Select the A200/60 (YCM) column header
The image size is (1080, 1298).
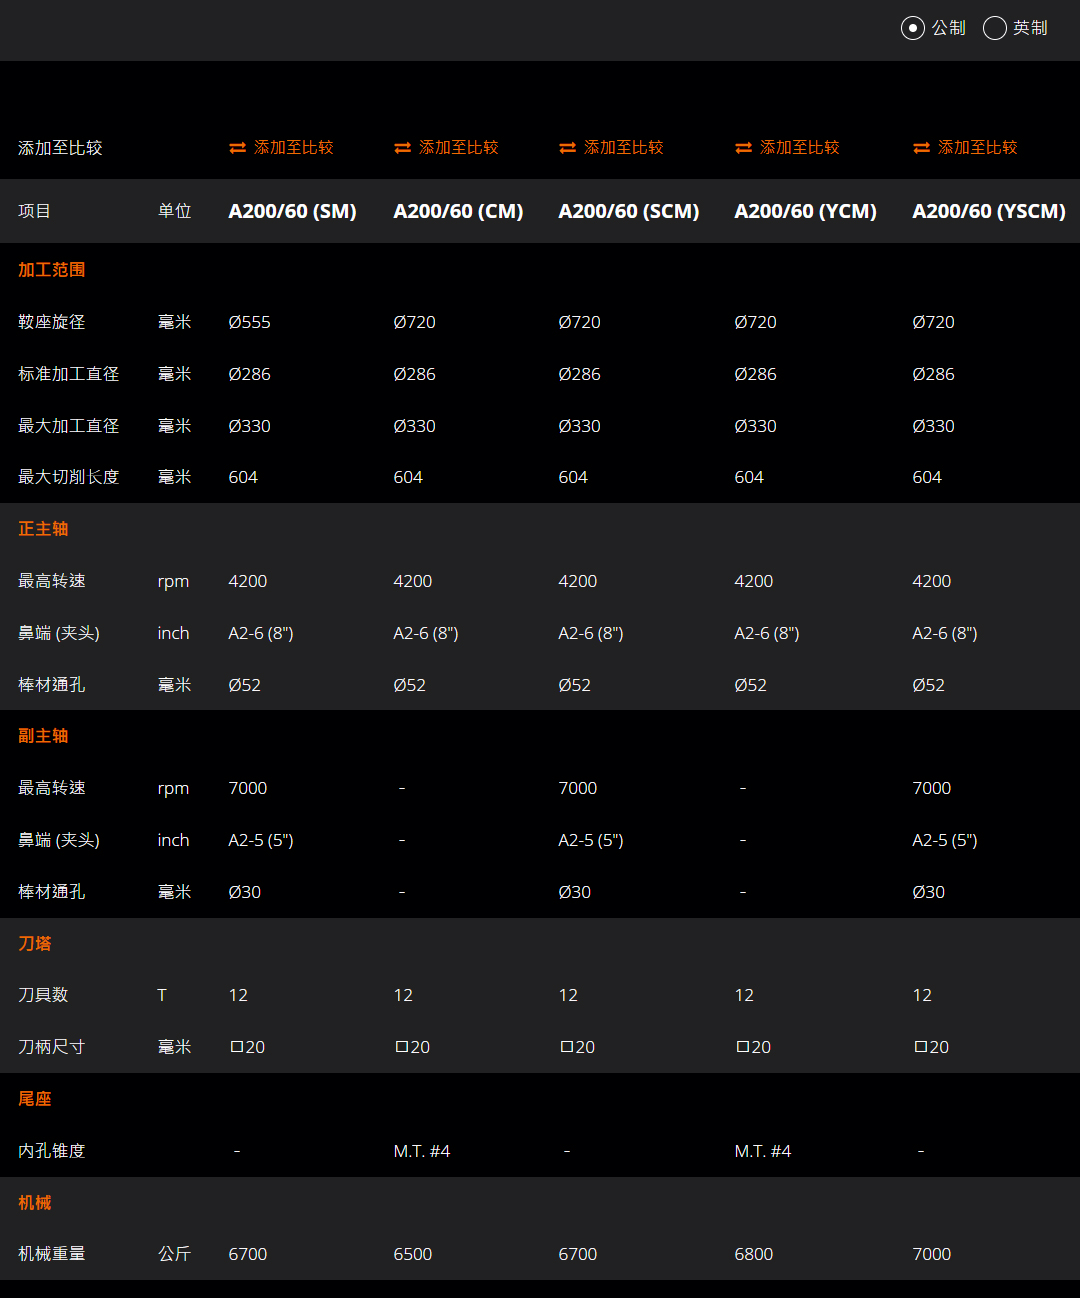pyautogui.click(x=805, y=211)
